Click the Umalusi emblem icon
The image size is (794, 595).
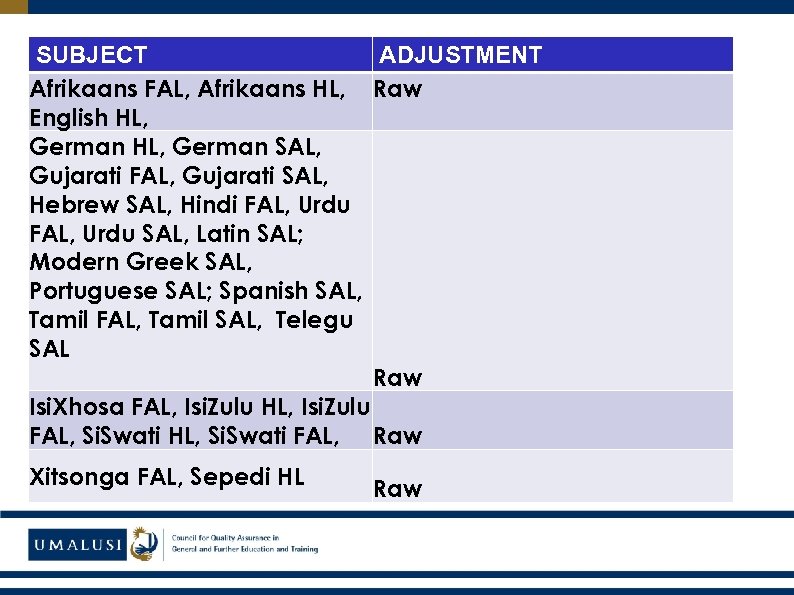(x=144, y=543)
